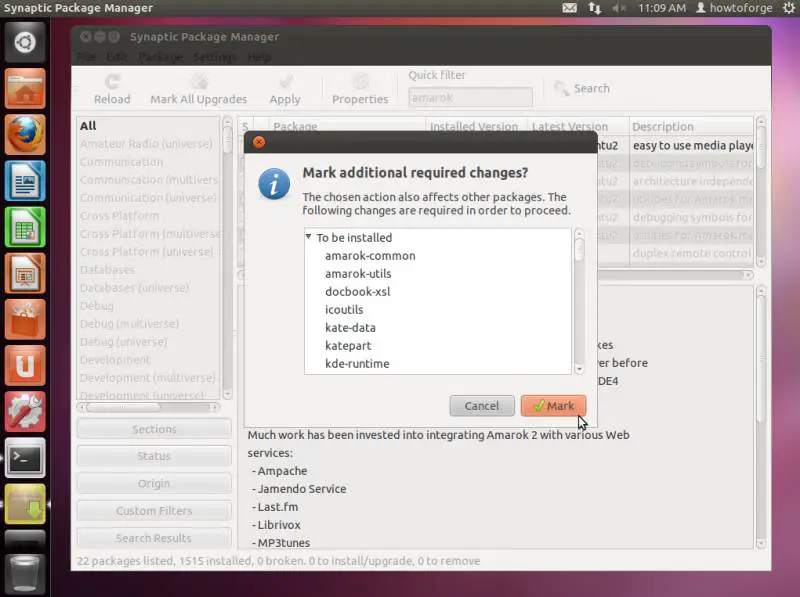Open the Home Folder launcher icon
The image size is (800, 597).
tap(25, 89)
